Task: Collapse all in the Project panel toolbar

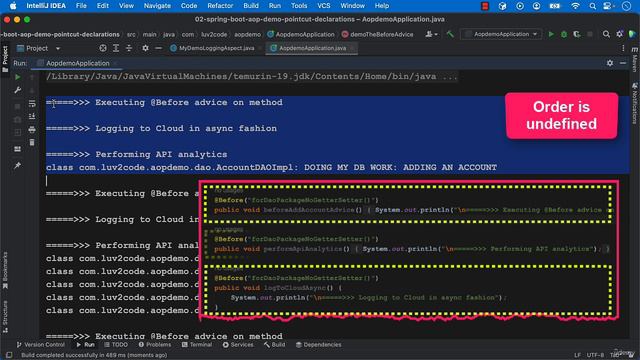Action: 129,48
